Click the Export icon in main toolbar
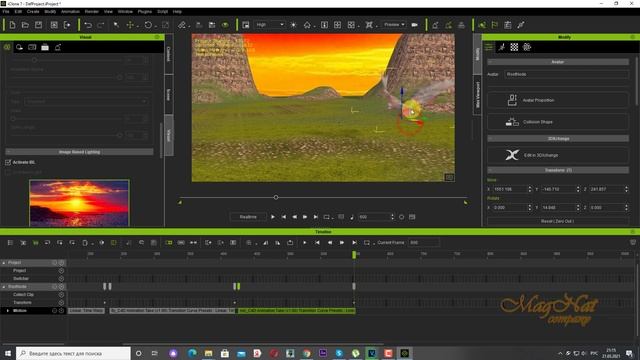Viewport: 640px width, 360px height. pos(67,25)
